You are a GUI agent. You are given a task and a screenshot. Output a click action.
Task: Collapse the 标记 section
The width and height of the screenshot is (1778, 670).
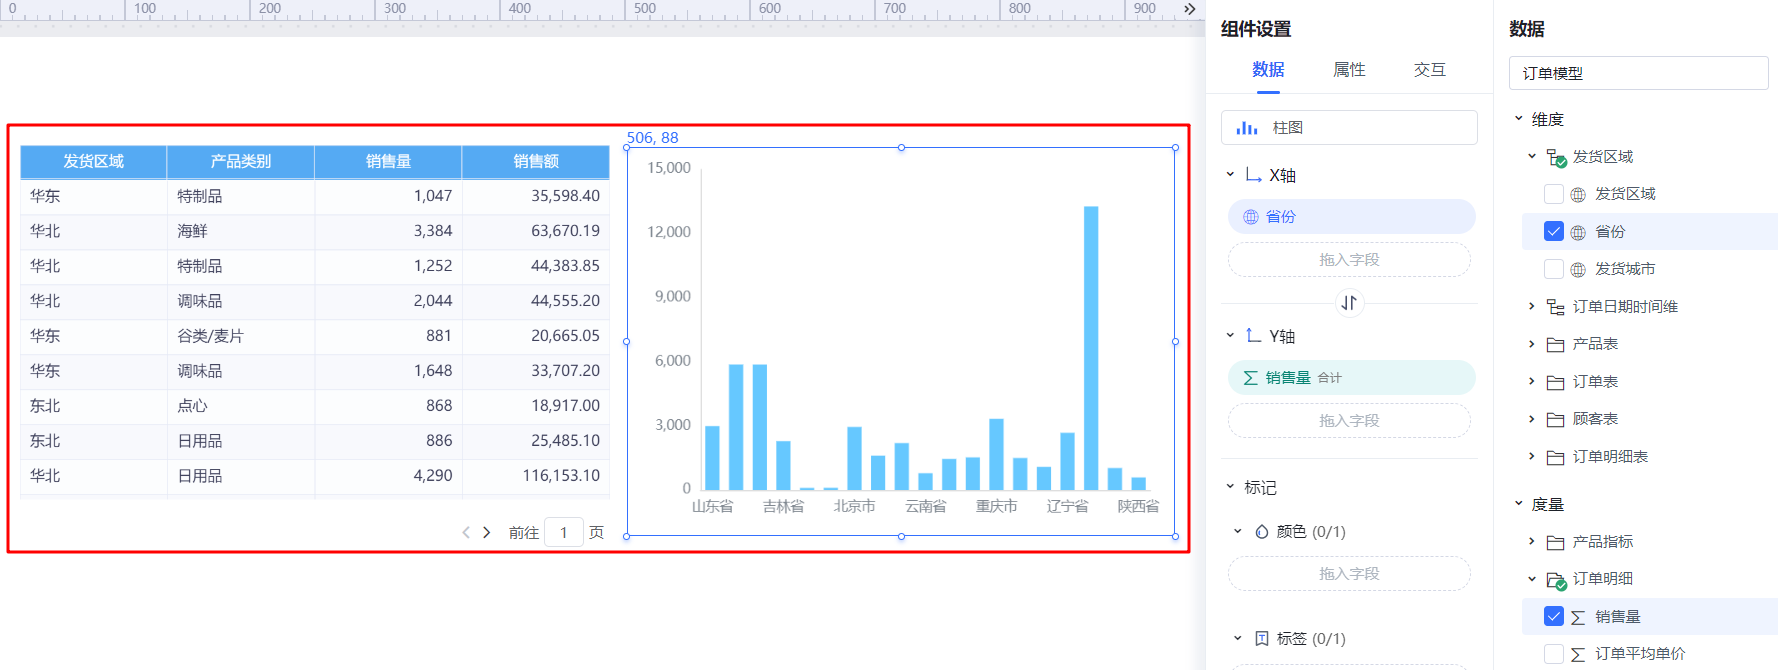1231,487
